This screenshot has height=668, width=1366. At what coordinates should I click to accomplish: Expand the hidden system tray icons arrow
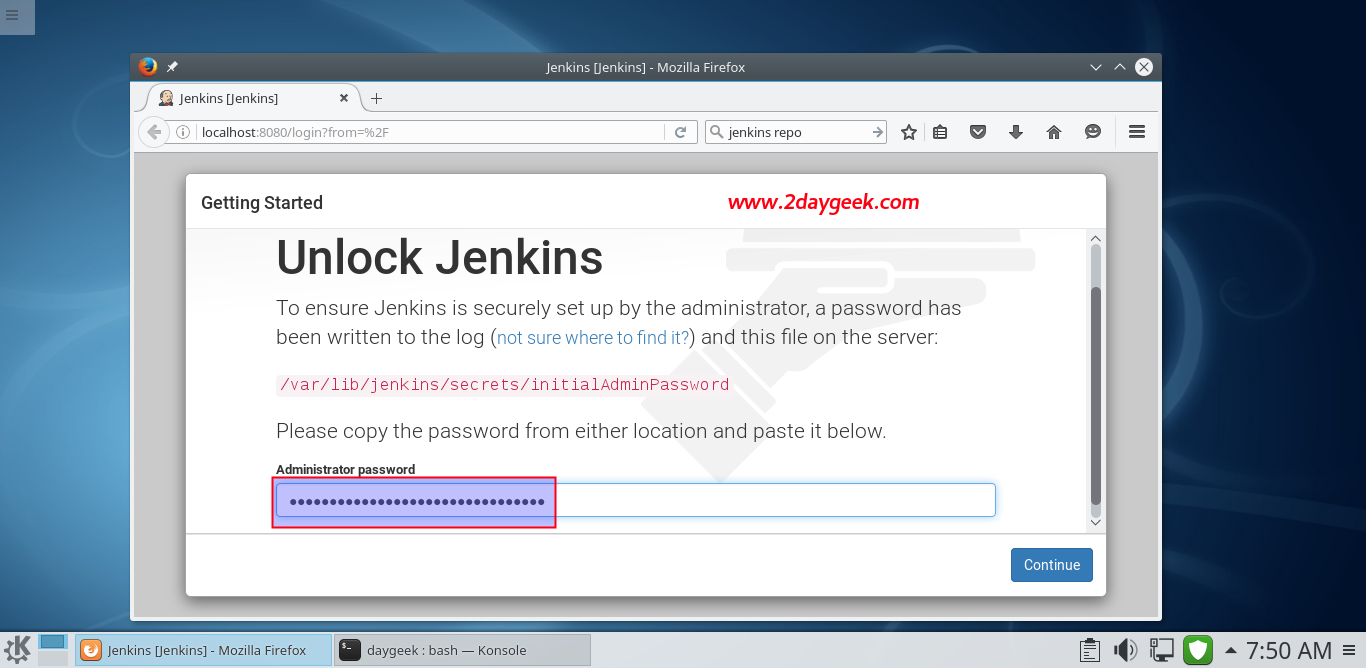point(1230,650)
